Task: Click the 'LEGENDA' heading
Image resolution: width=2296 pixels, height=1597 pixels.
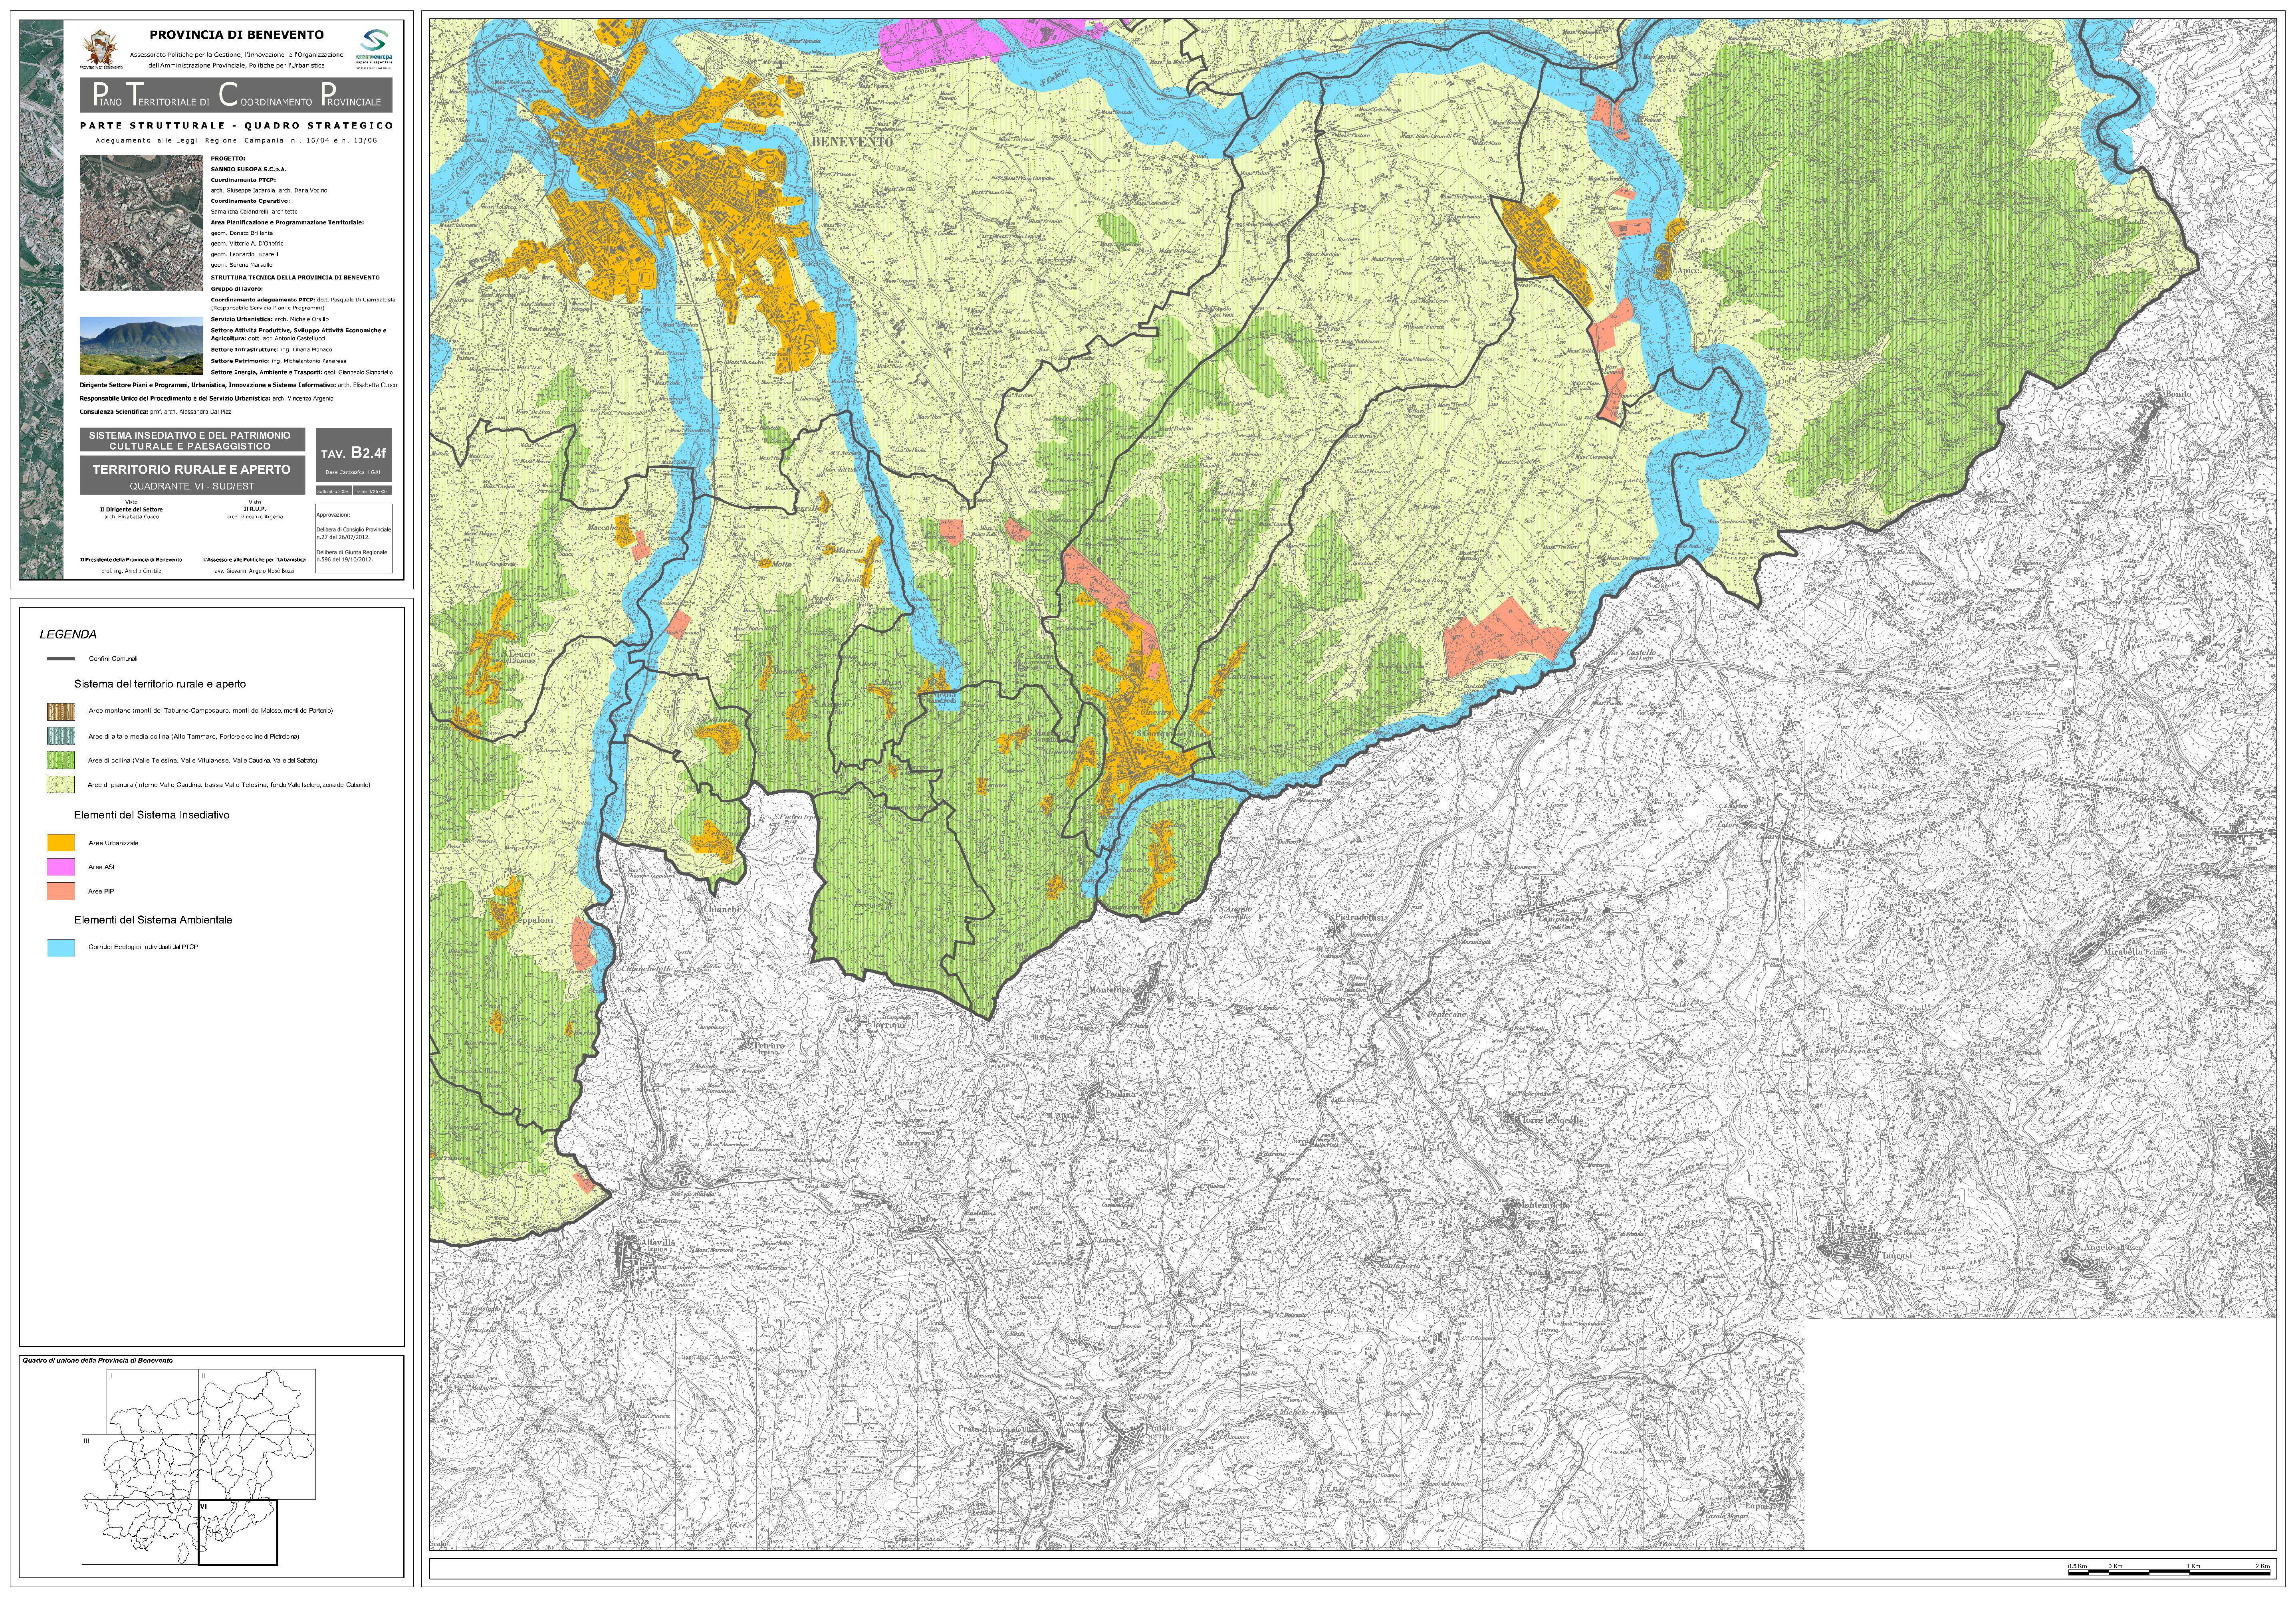Action: (x=68, y=634)
